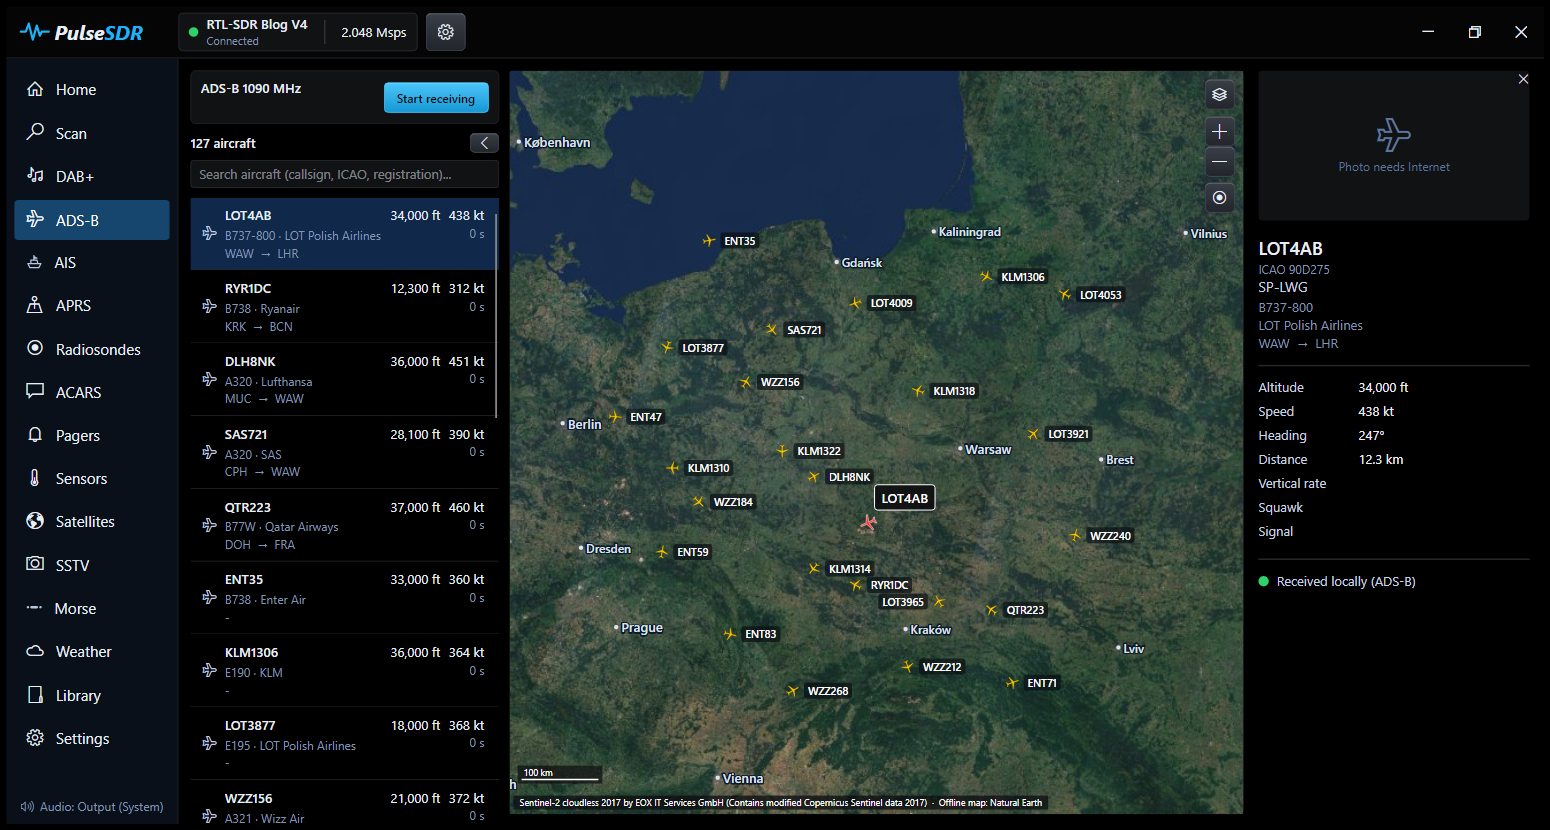Select RYR1DC Ryanair in aircraft list
Image resolution: width=1550 pixels, height=830 pixels.
343,307
